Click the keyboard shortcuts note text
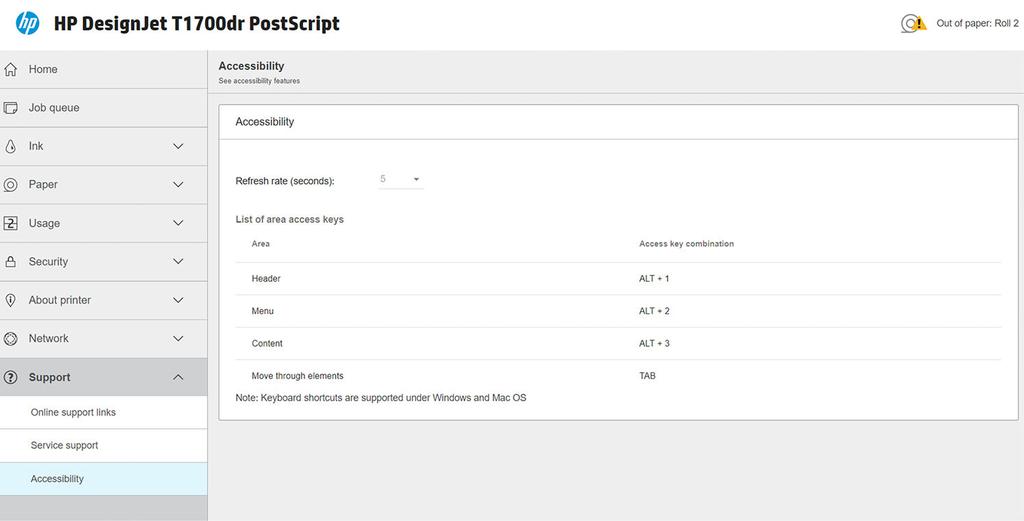This screenshot has height=521, width=1024. point(381,398)
